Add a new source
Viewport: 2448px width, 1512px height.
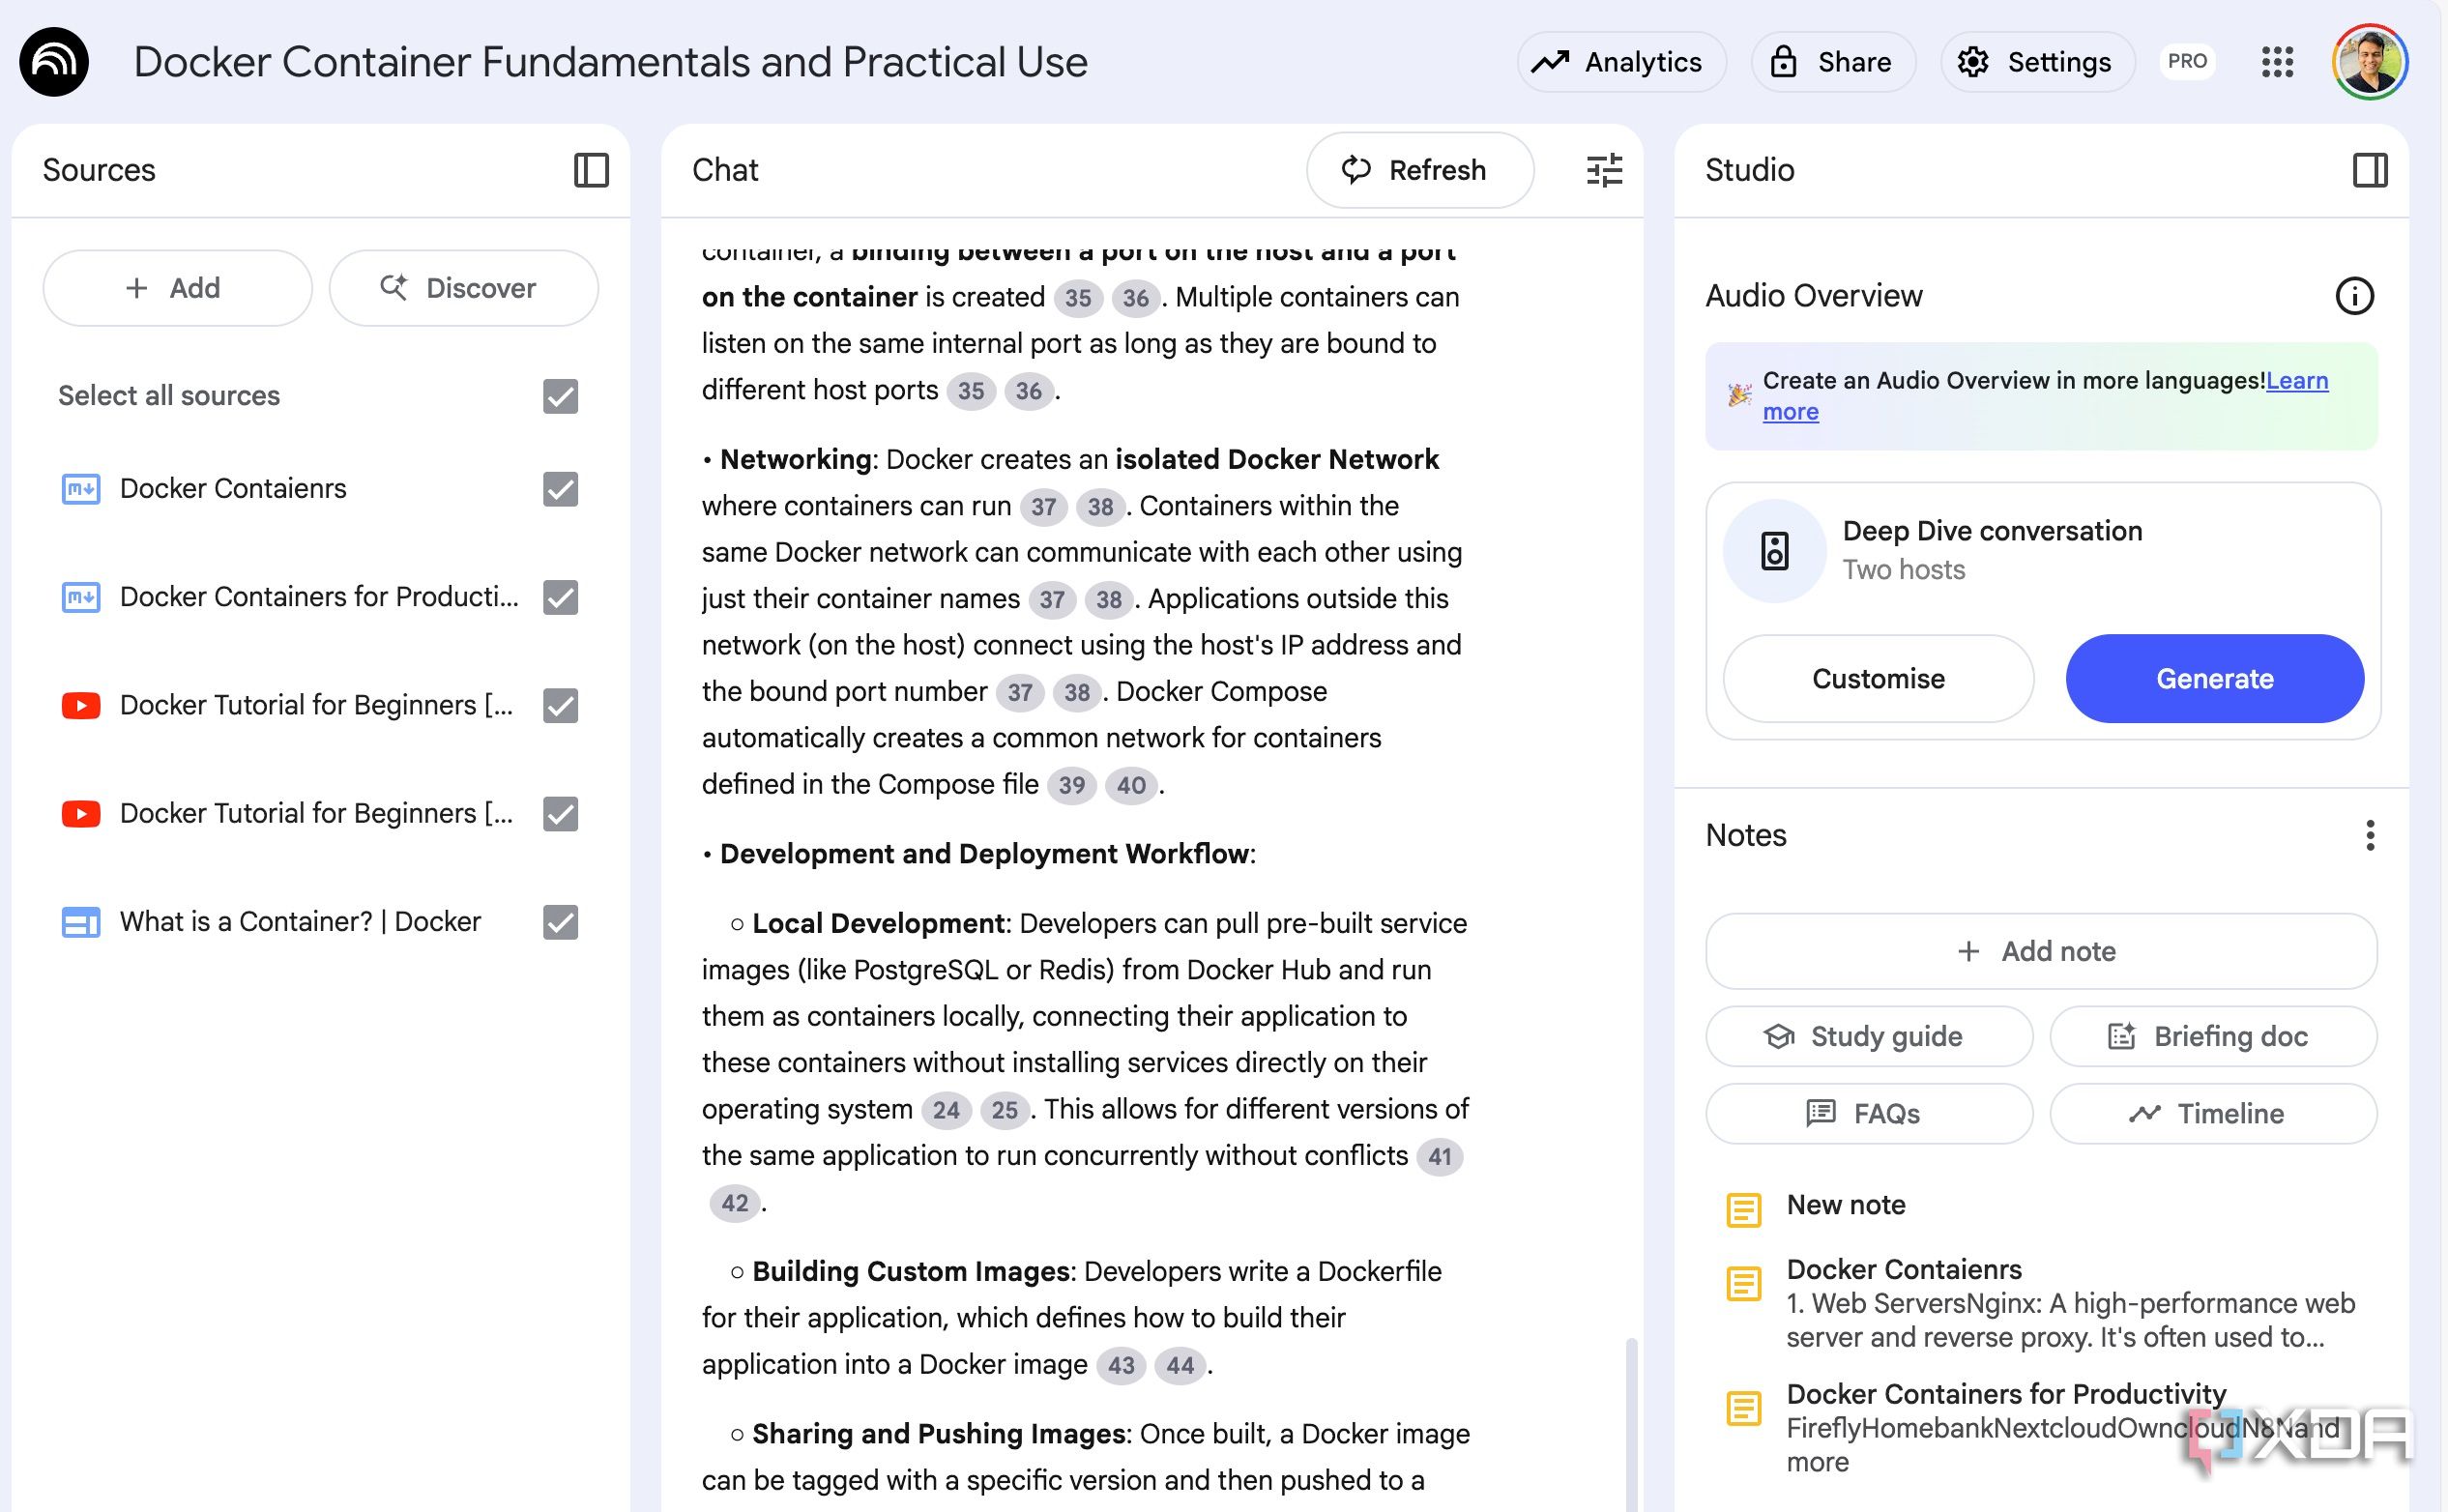coord(177,288)
